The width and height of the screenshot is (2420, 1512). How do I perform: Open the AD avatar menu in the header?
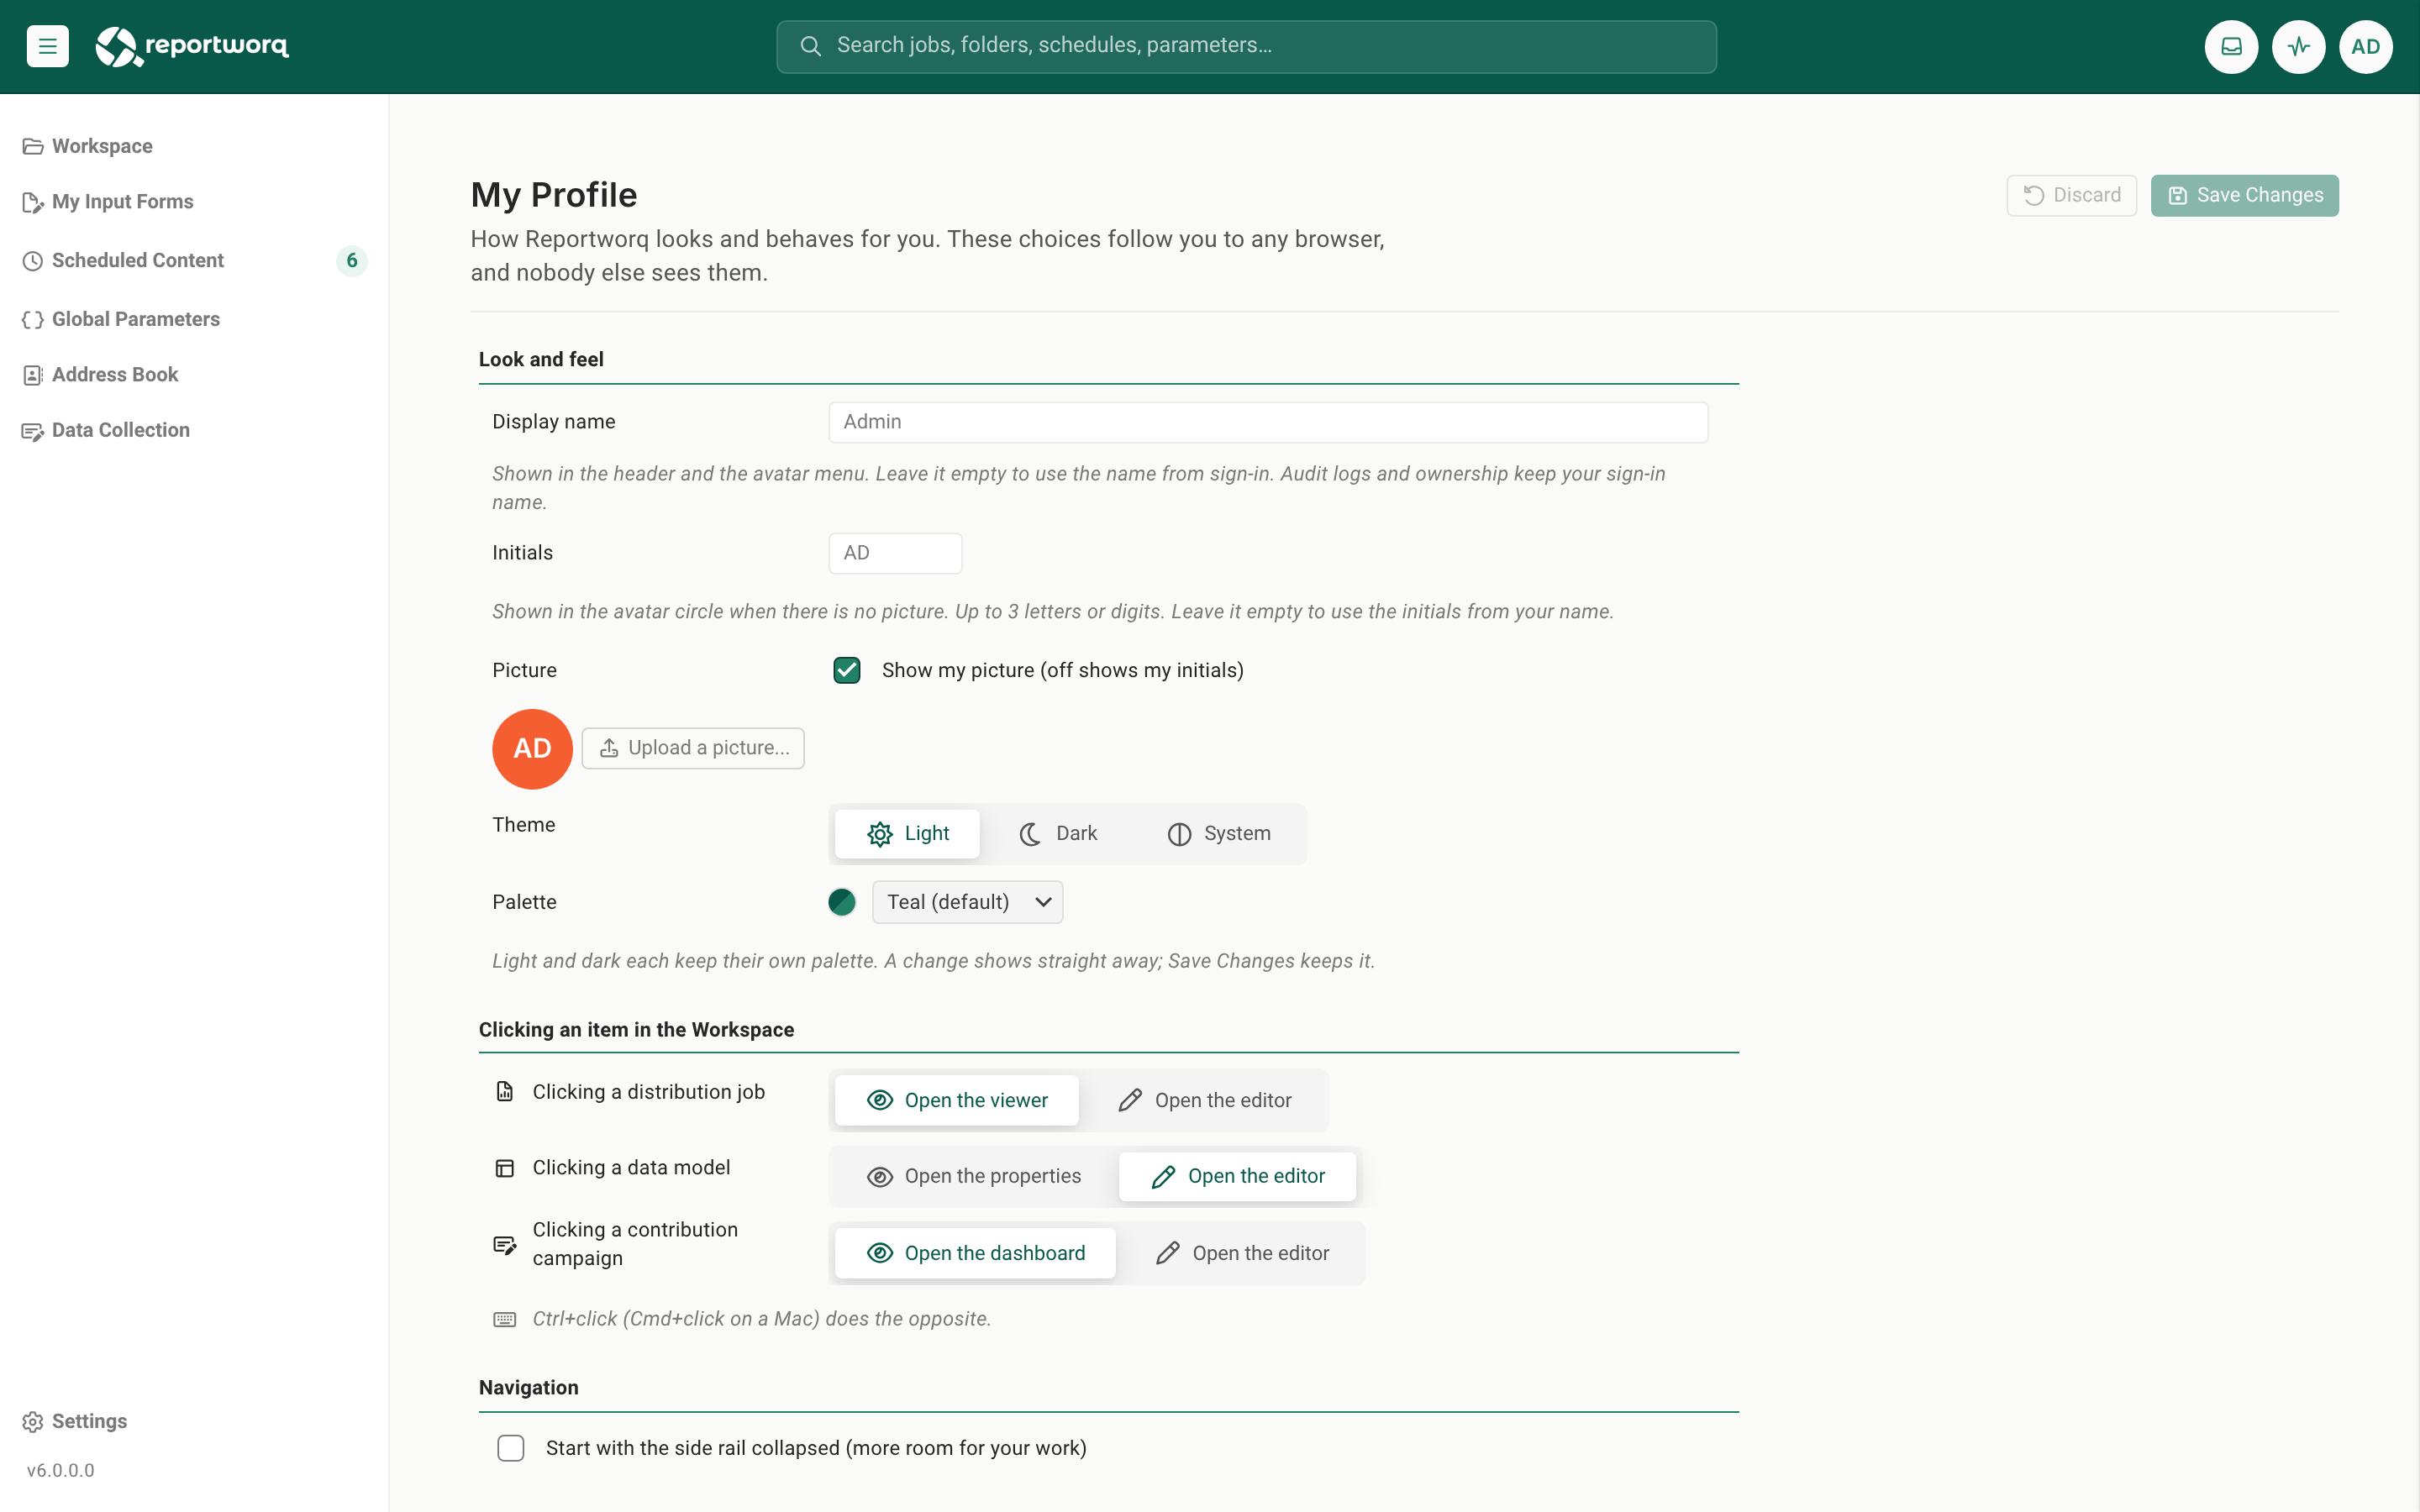[x=2365, y=46]
